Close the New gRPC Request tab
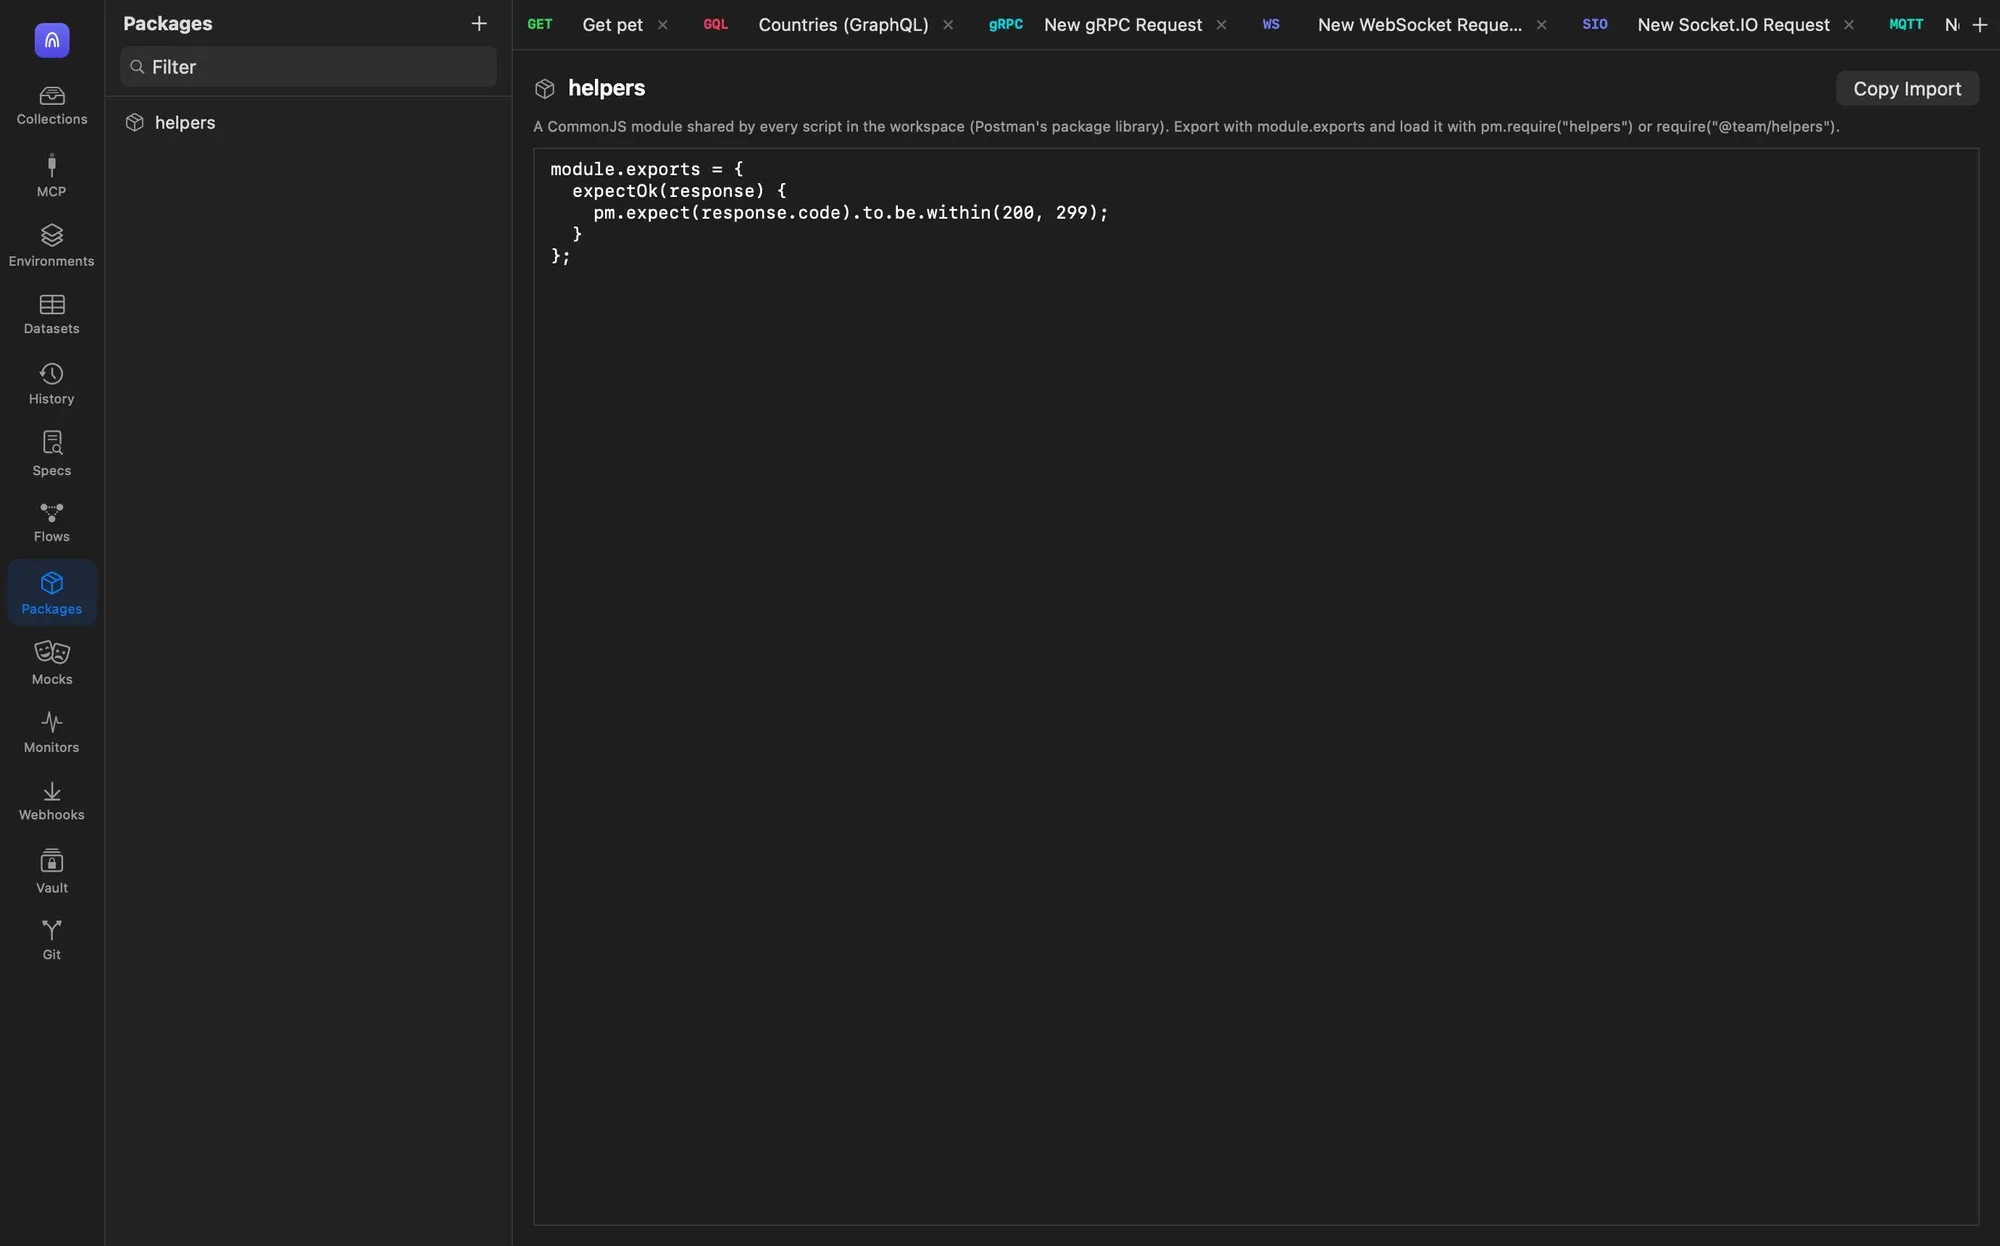Image resolution: width=2000 pixels, height=1246 pixels. click(1221, 25)
